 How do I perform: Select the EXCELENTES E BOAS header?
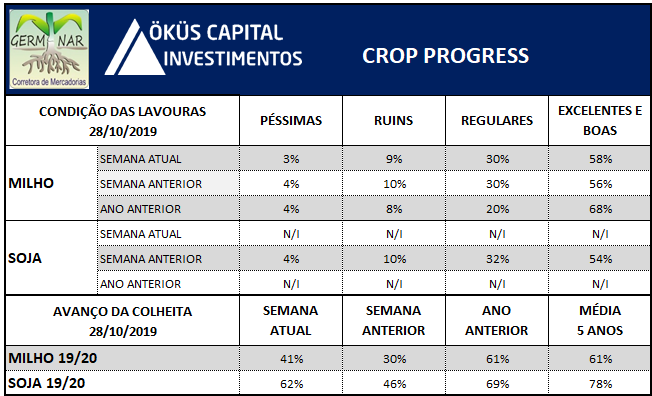600,121
